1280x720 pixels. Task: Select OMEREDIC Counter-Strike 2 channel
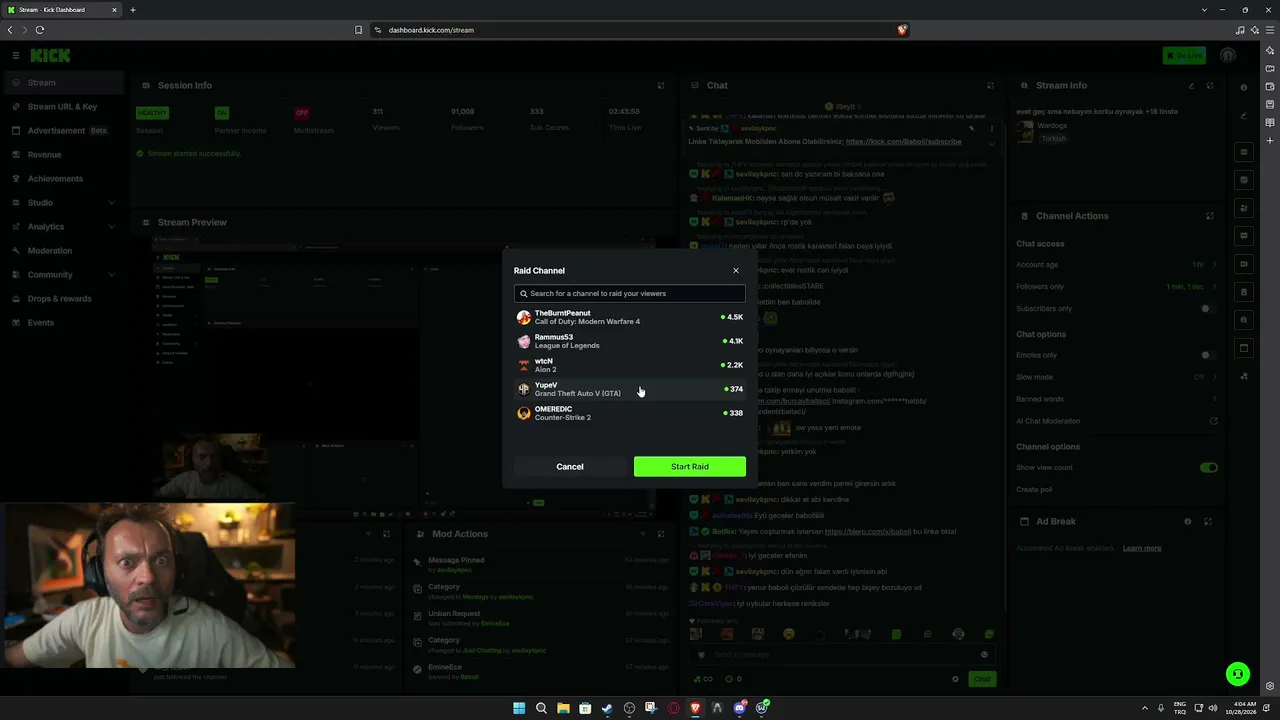(630, 413)
